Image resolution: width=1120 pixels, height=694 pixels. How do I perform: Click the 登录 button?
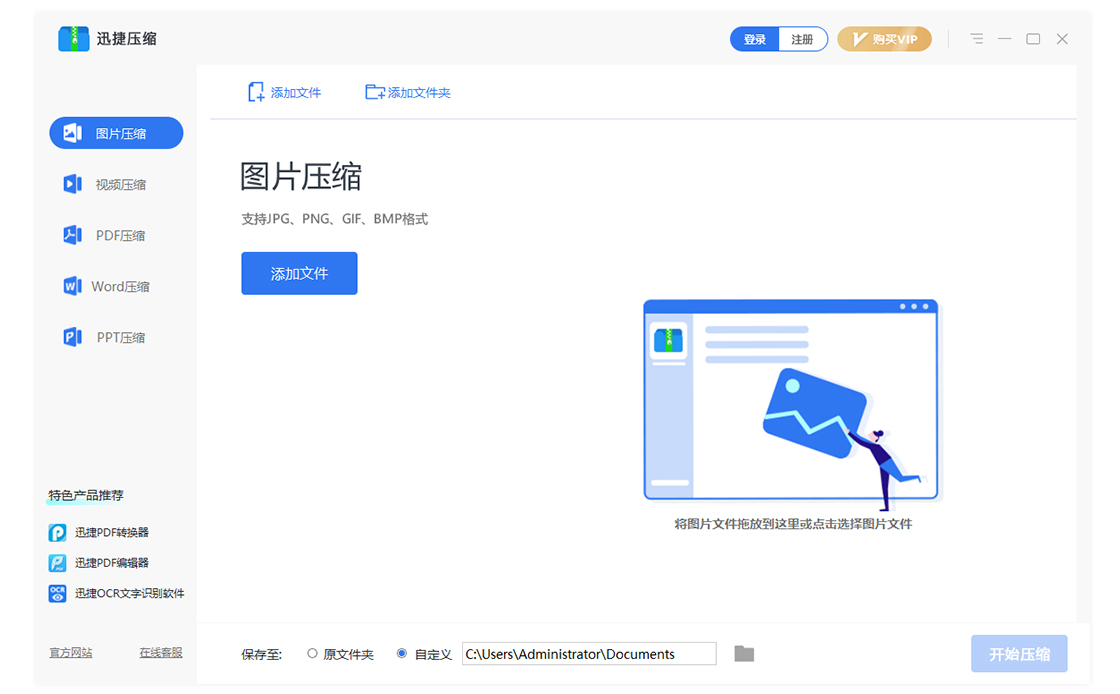[754, 39]
